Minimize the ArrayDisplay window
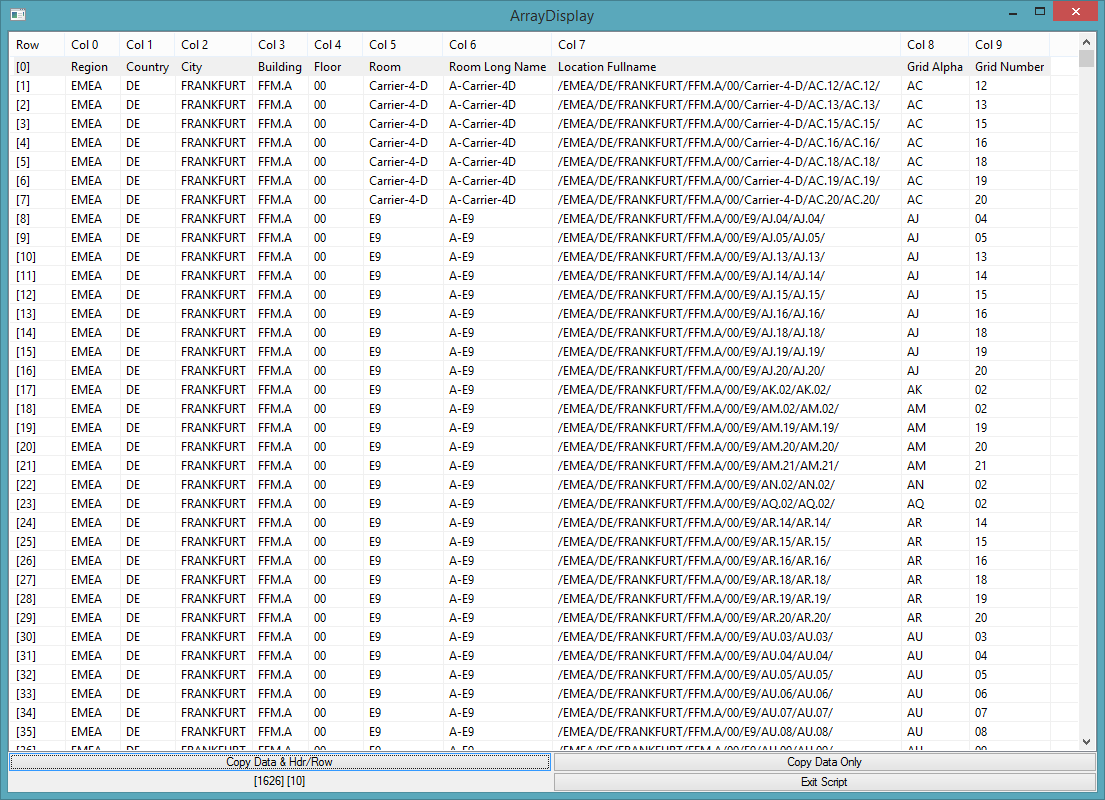 [x=1014, y=12]
